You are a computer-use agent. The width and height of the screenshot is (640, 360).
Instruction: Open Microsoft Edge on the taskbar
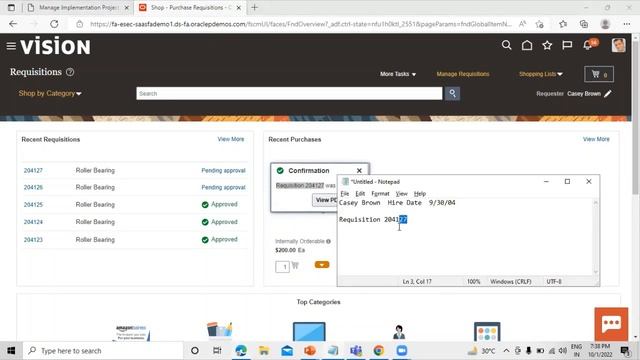point(241,351)
